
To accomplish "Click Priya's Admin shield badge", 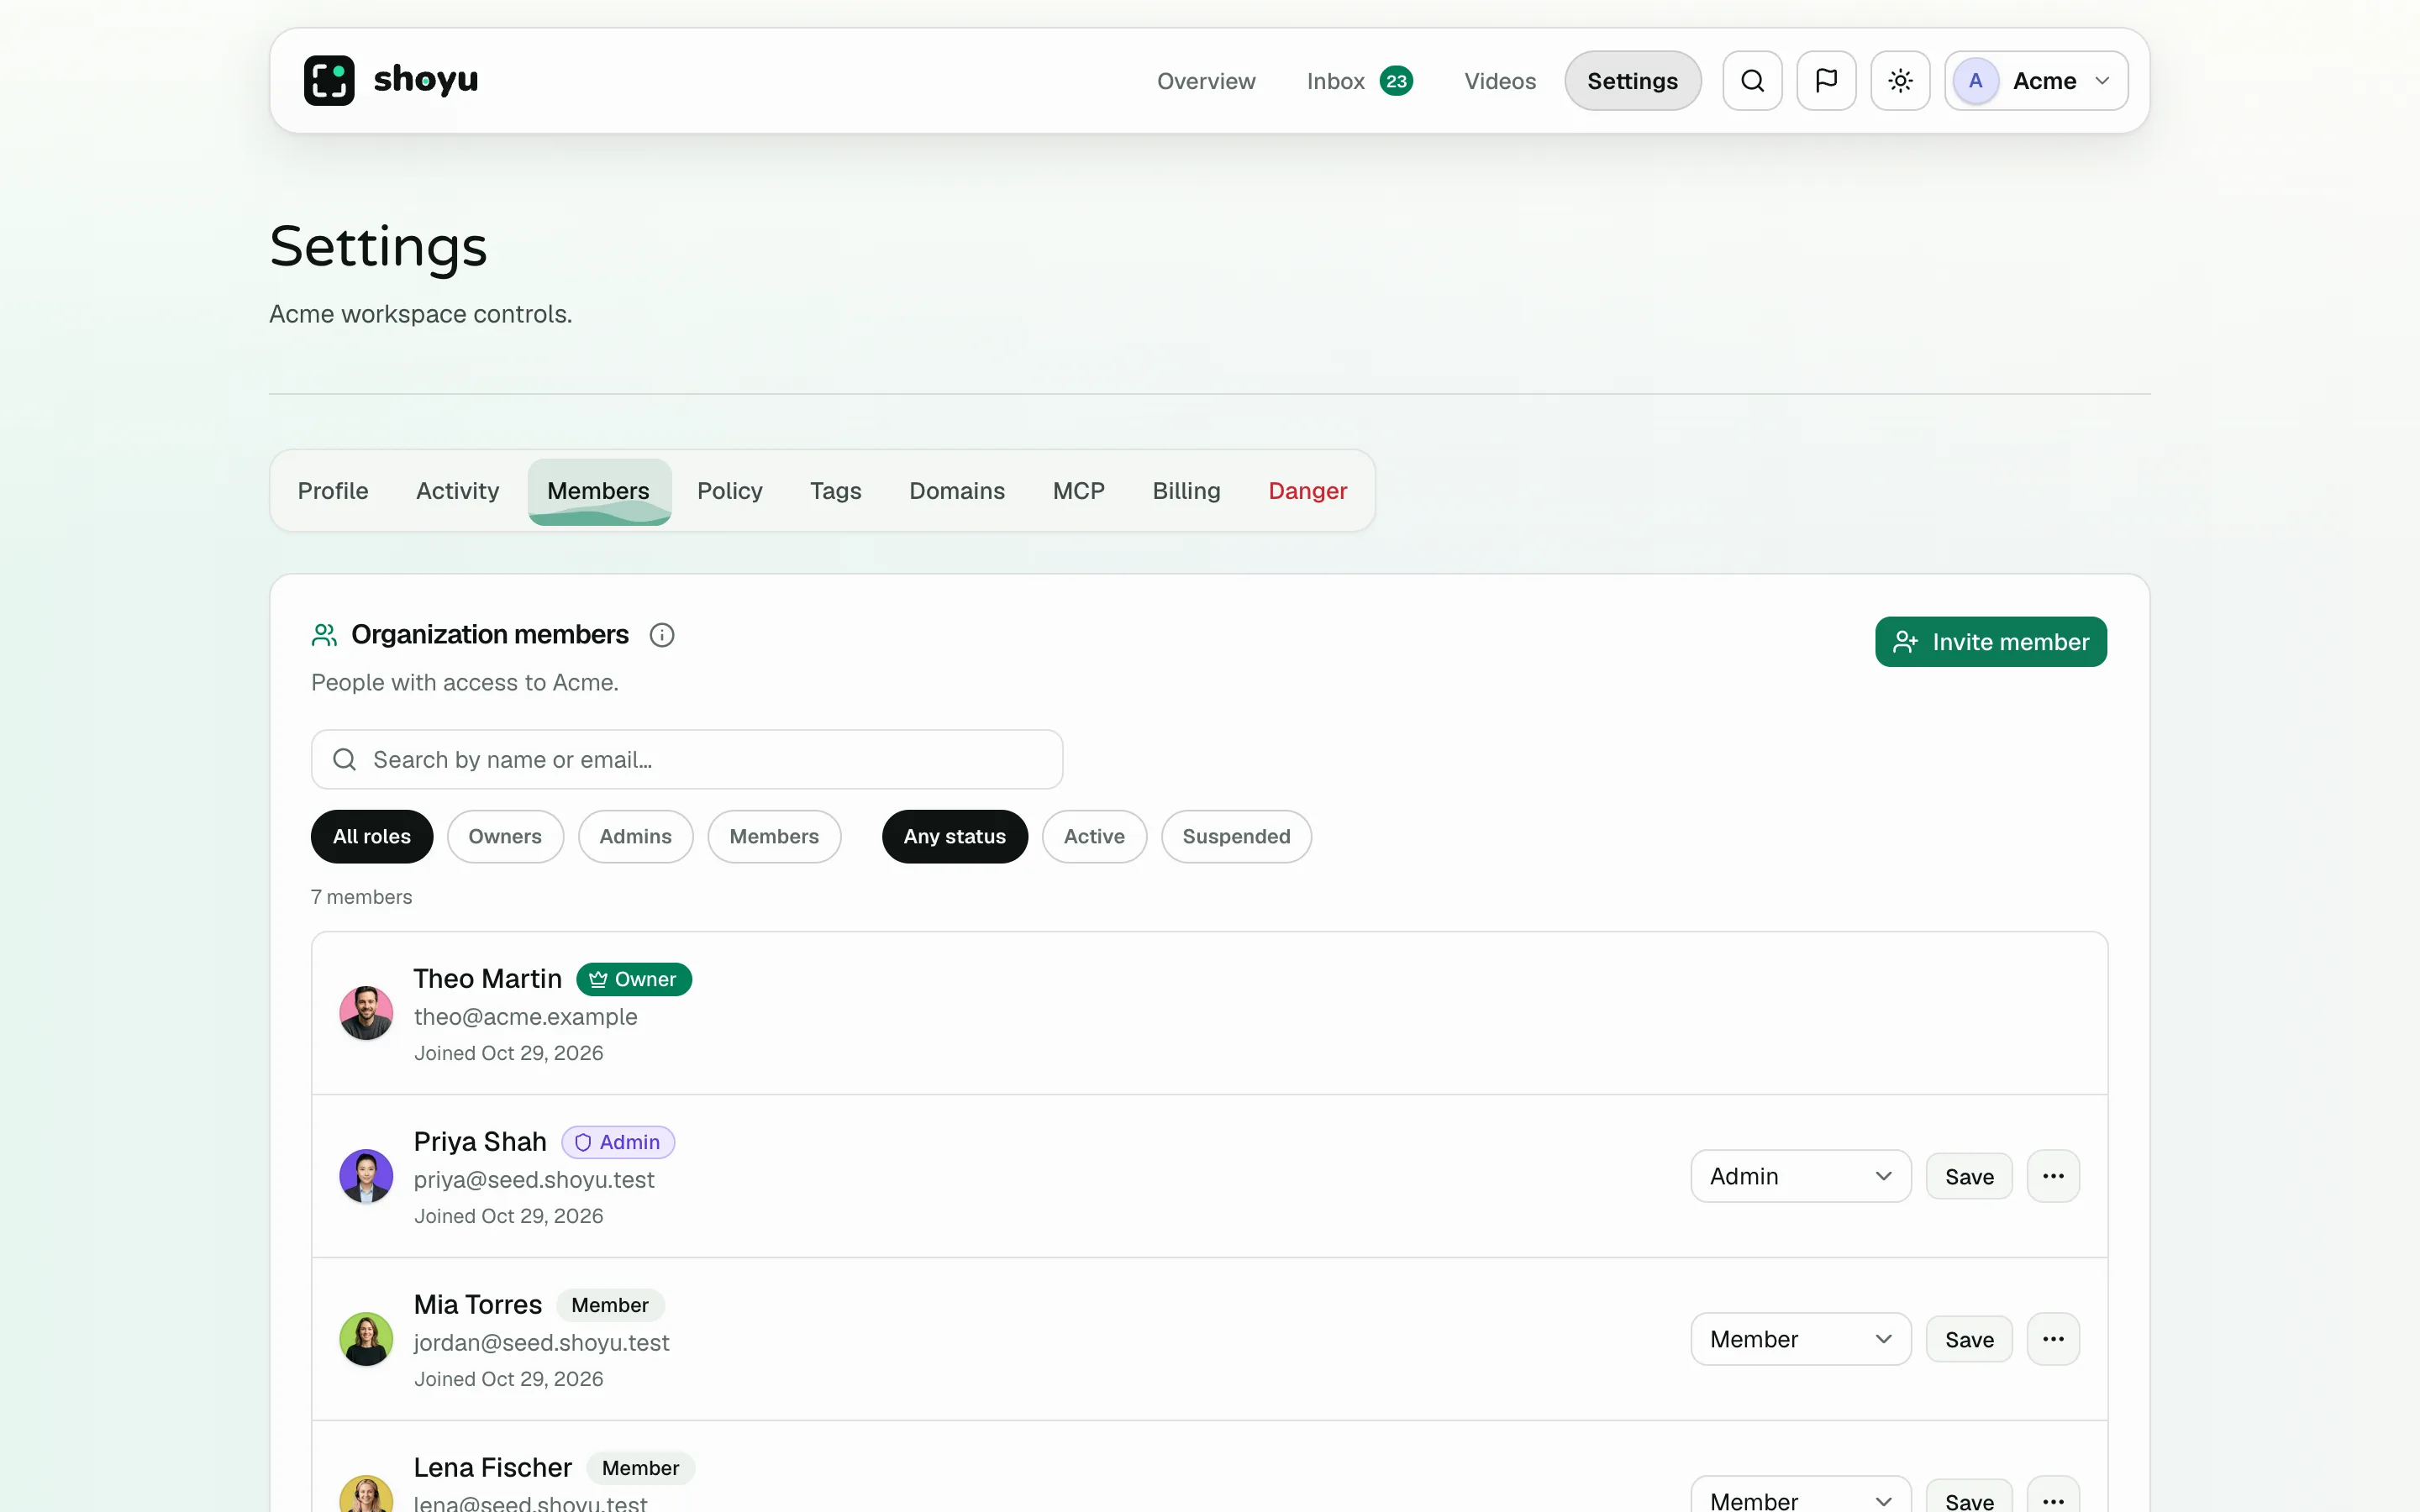I will pyautogui.click(x=618, y=1142).
